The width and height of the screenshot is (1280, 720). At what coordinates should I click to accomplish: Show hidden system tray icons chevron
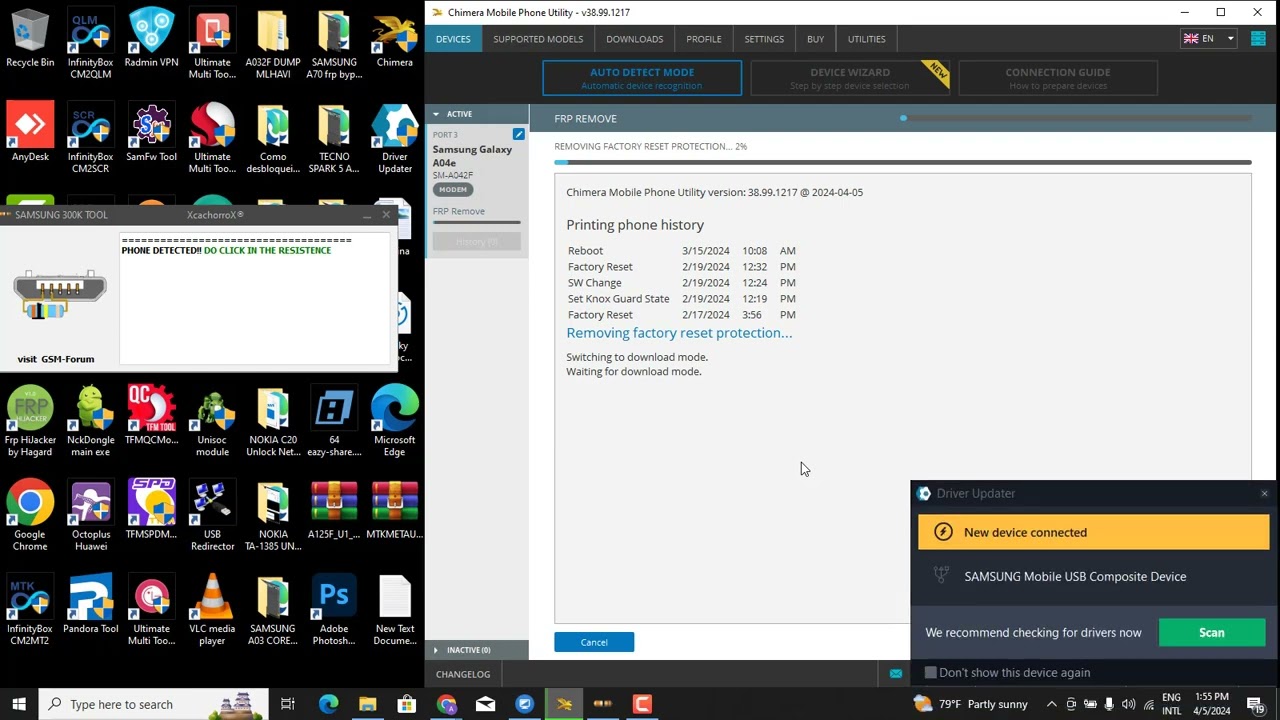tap(1051, 704)
